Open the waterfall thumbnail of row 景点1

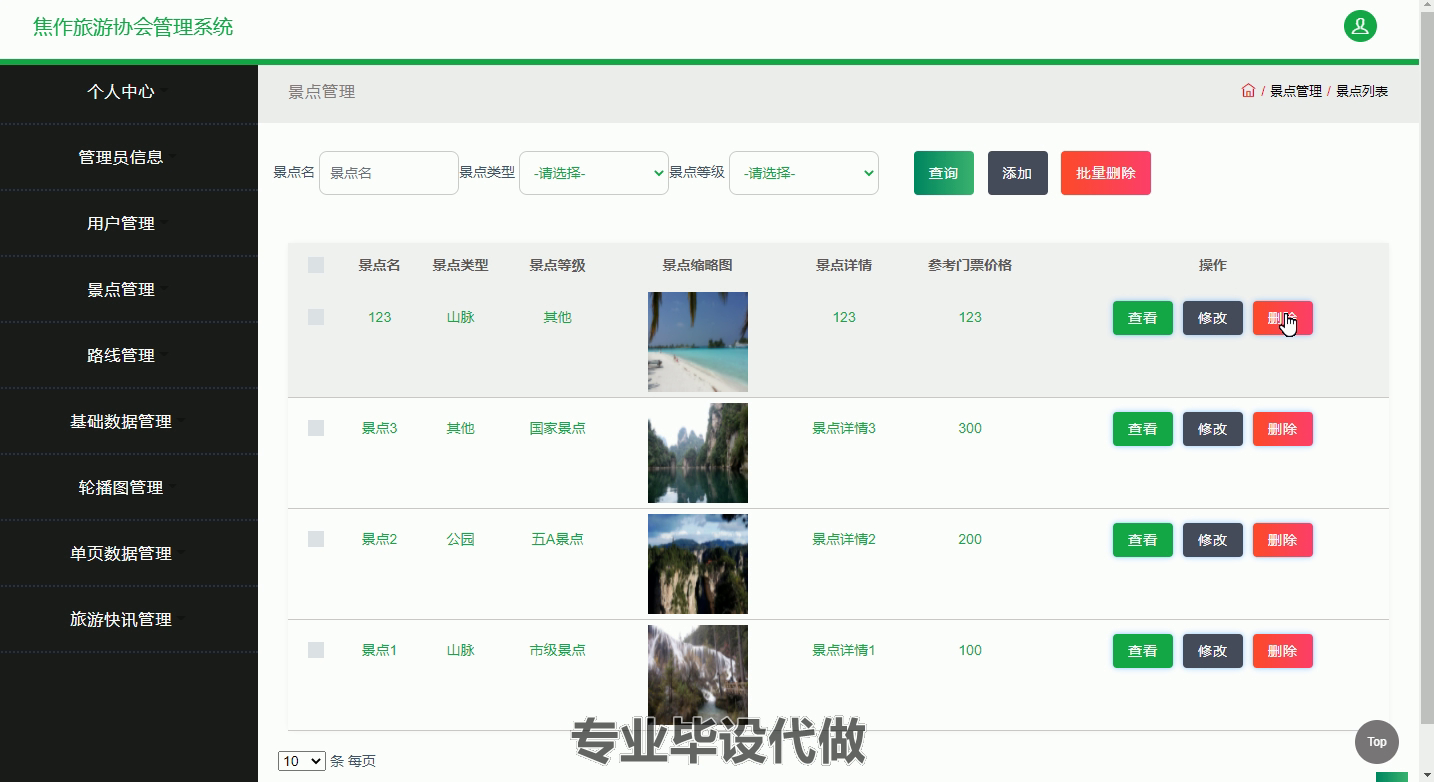click(x=698, y=675)
